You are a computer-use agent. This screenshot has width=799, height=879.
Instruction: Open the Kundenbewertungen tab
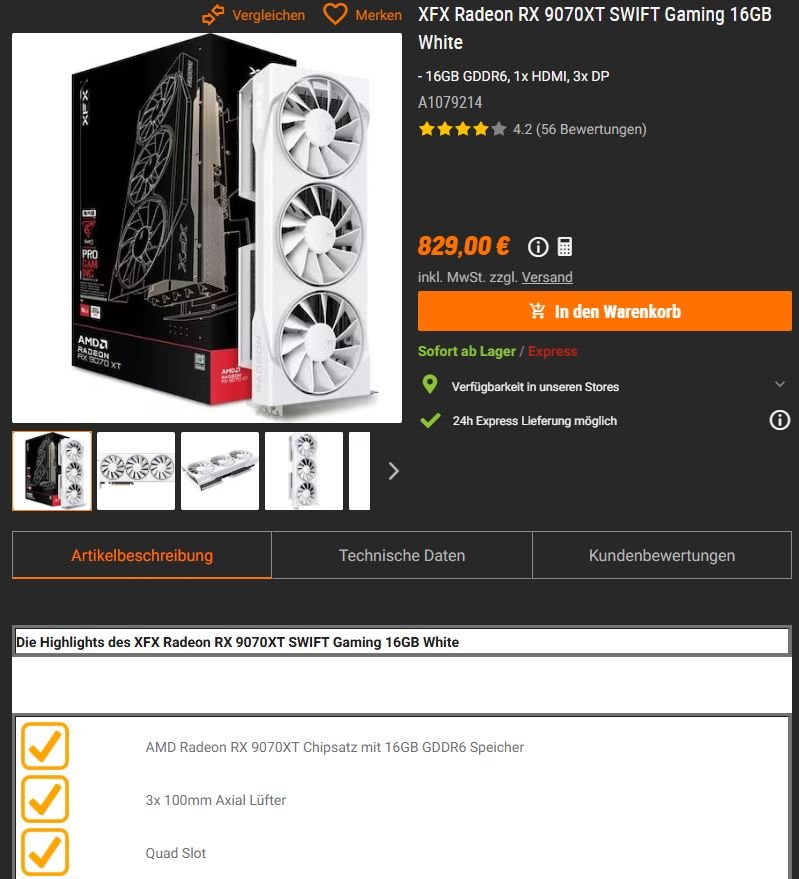tap(662, 555)
